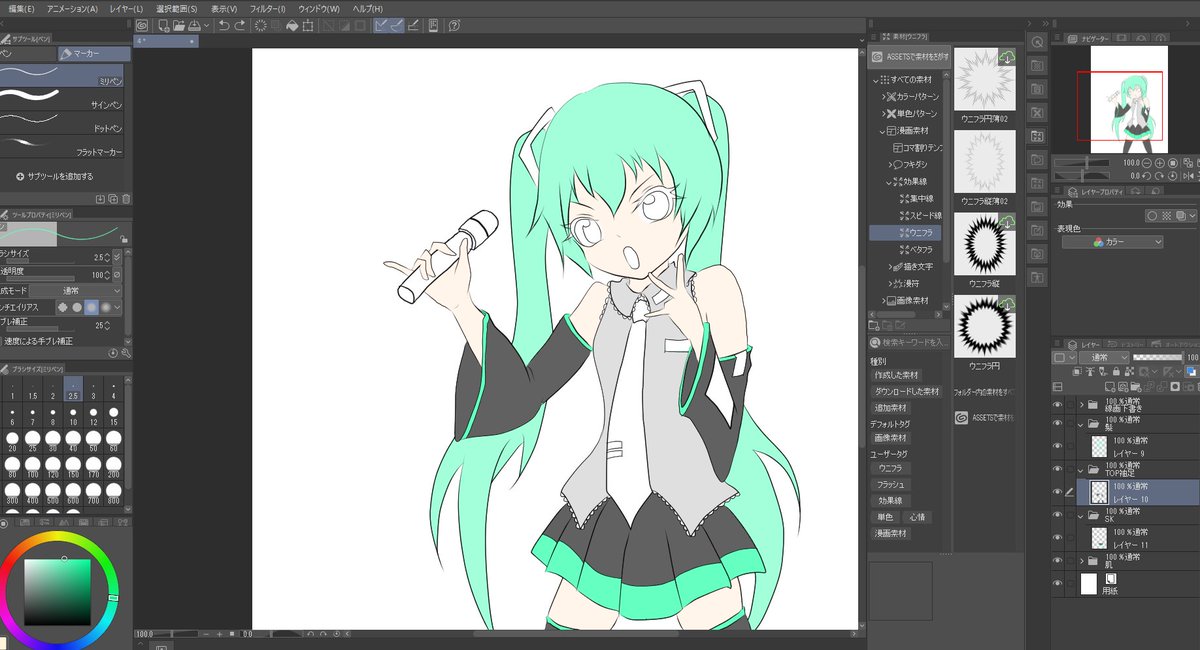Click the ASSETS spiral icon in material panel
The height and width of the screenshot is (650, 1200).
[877, 57]
